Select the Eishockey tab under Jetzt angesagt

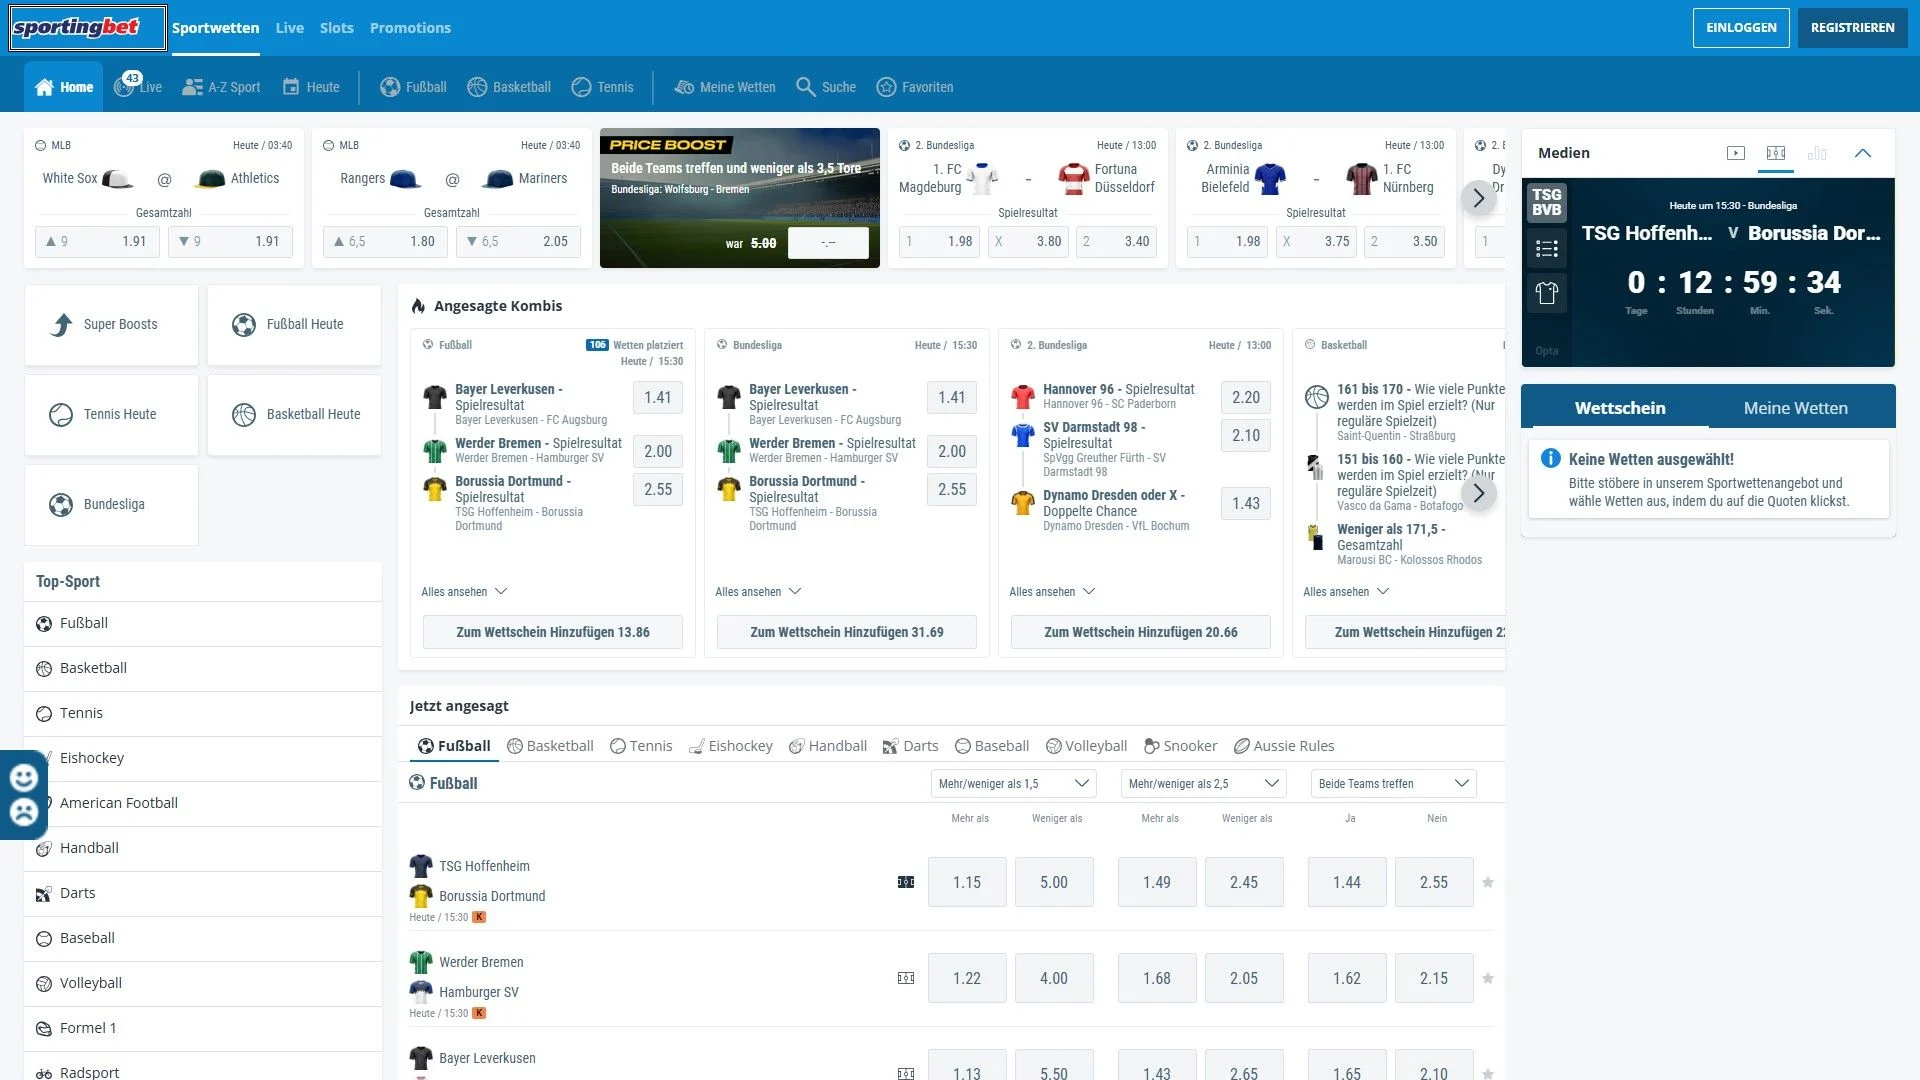tap(731, 746)
